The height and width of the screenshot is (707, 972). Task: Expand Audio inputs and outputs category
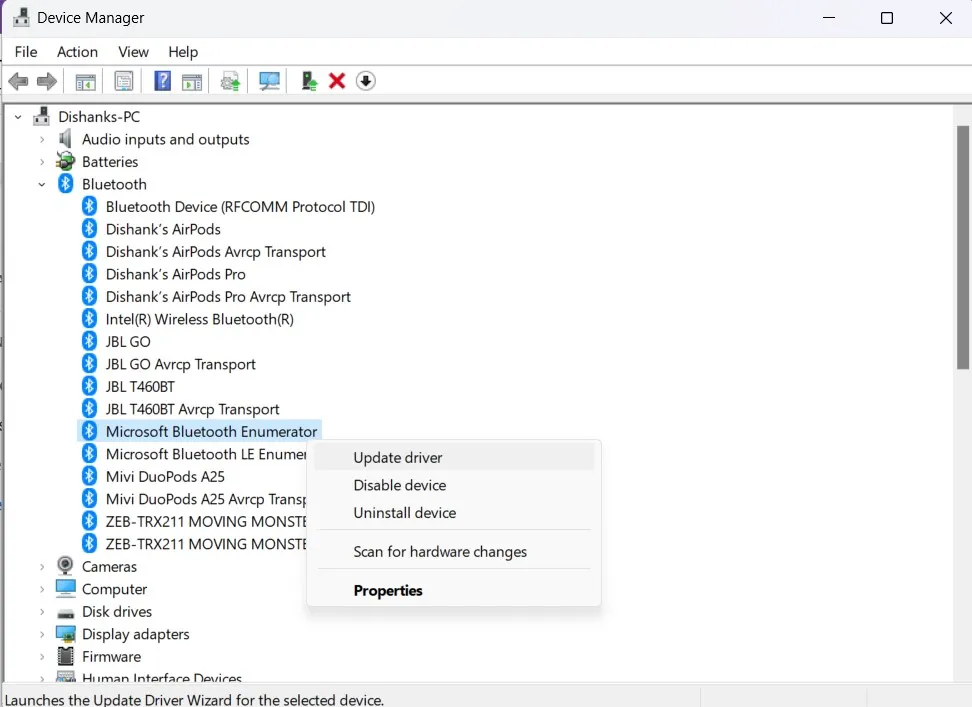pos(42,139)
